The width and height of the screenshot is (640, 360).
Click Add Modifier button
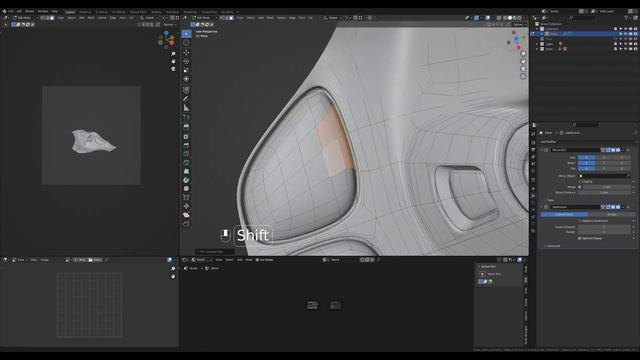click(x=588, y=142)
